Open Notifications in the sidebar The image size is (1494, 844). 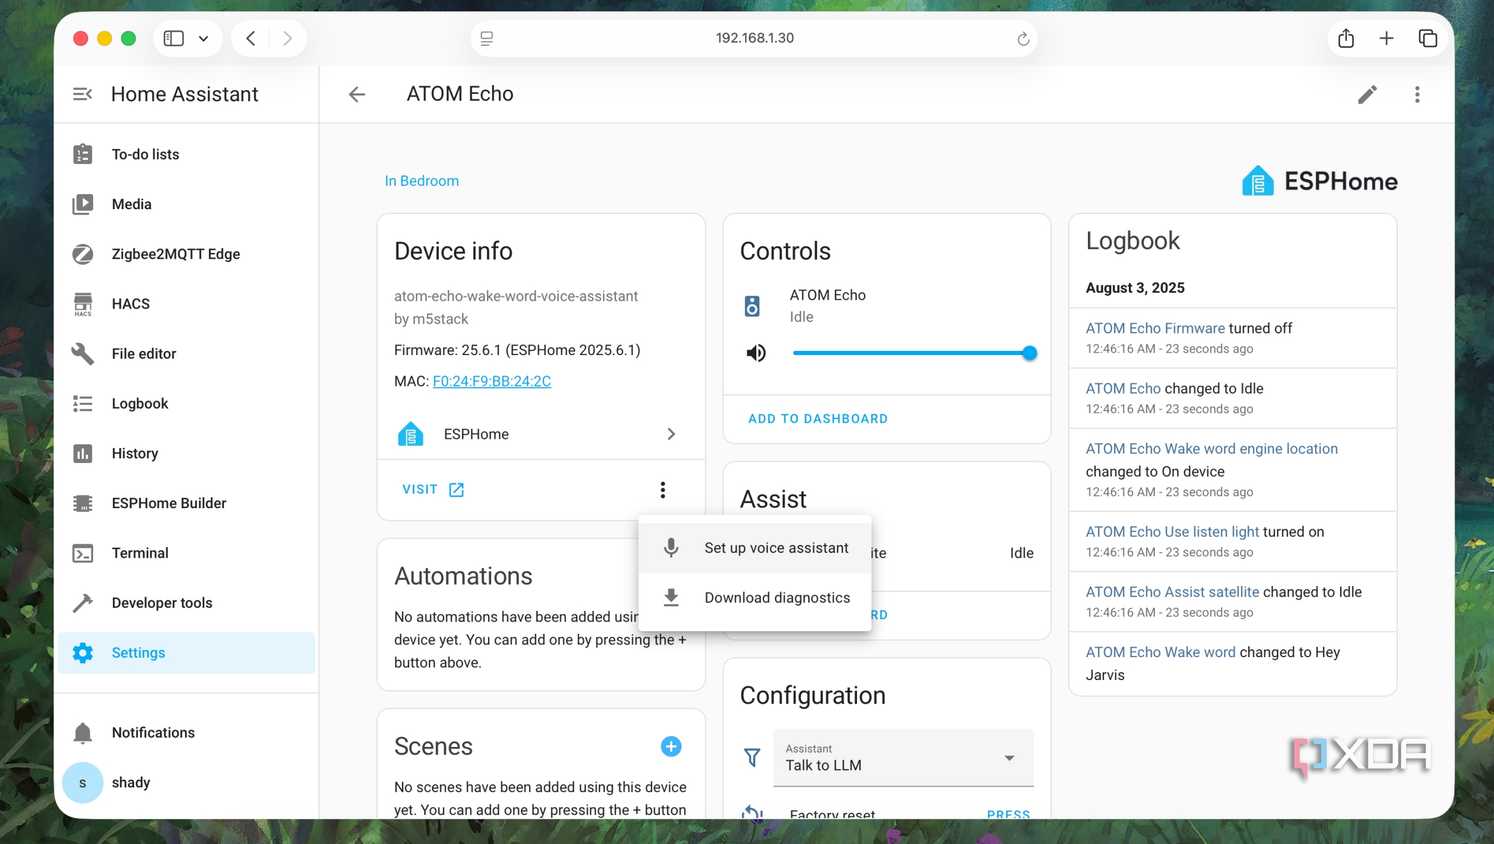(x=186, y=733)
